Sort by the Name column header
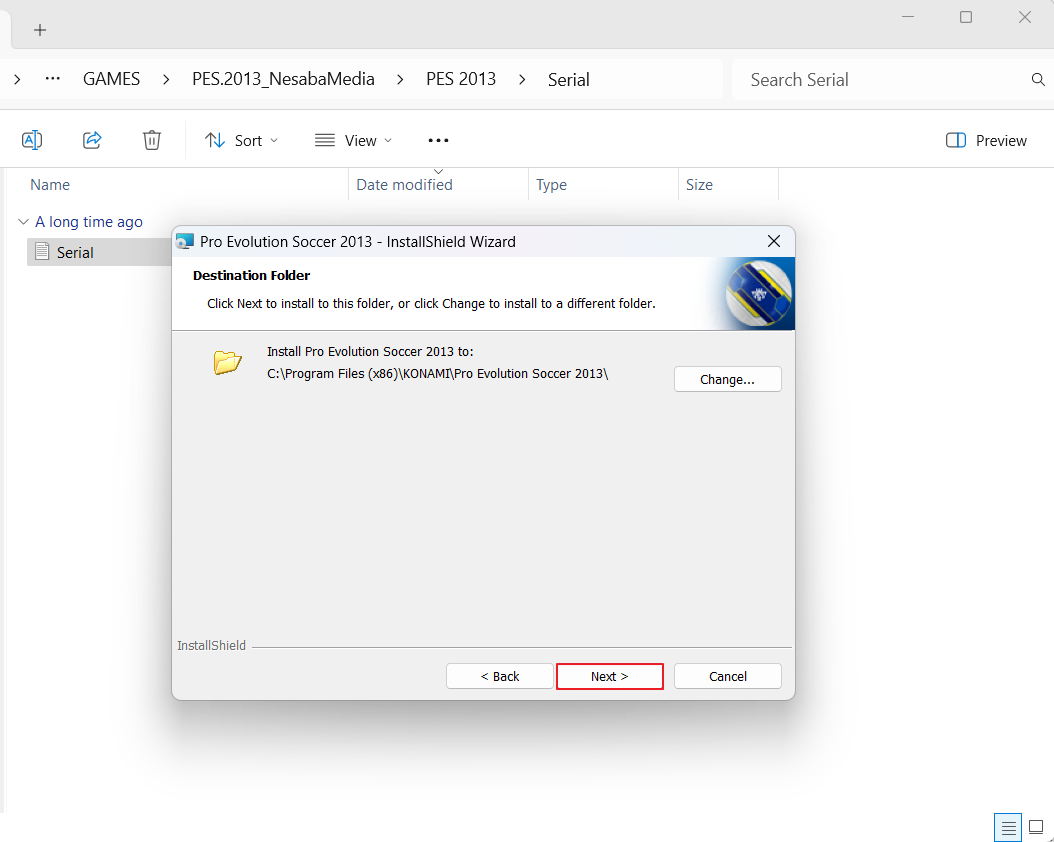 pos(50,185)
